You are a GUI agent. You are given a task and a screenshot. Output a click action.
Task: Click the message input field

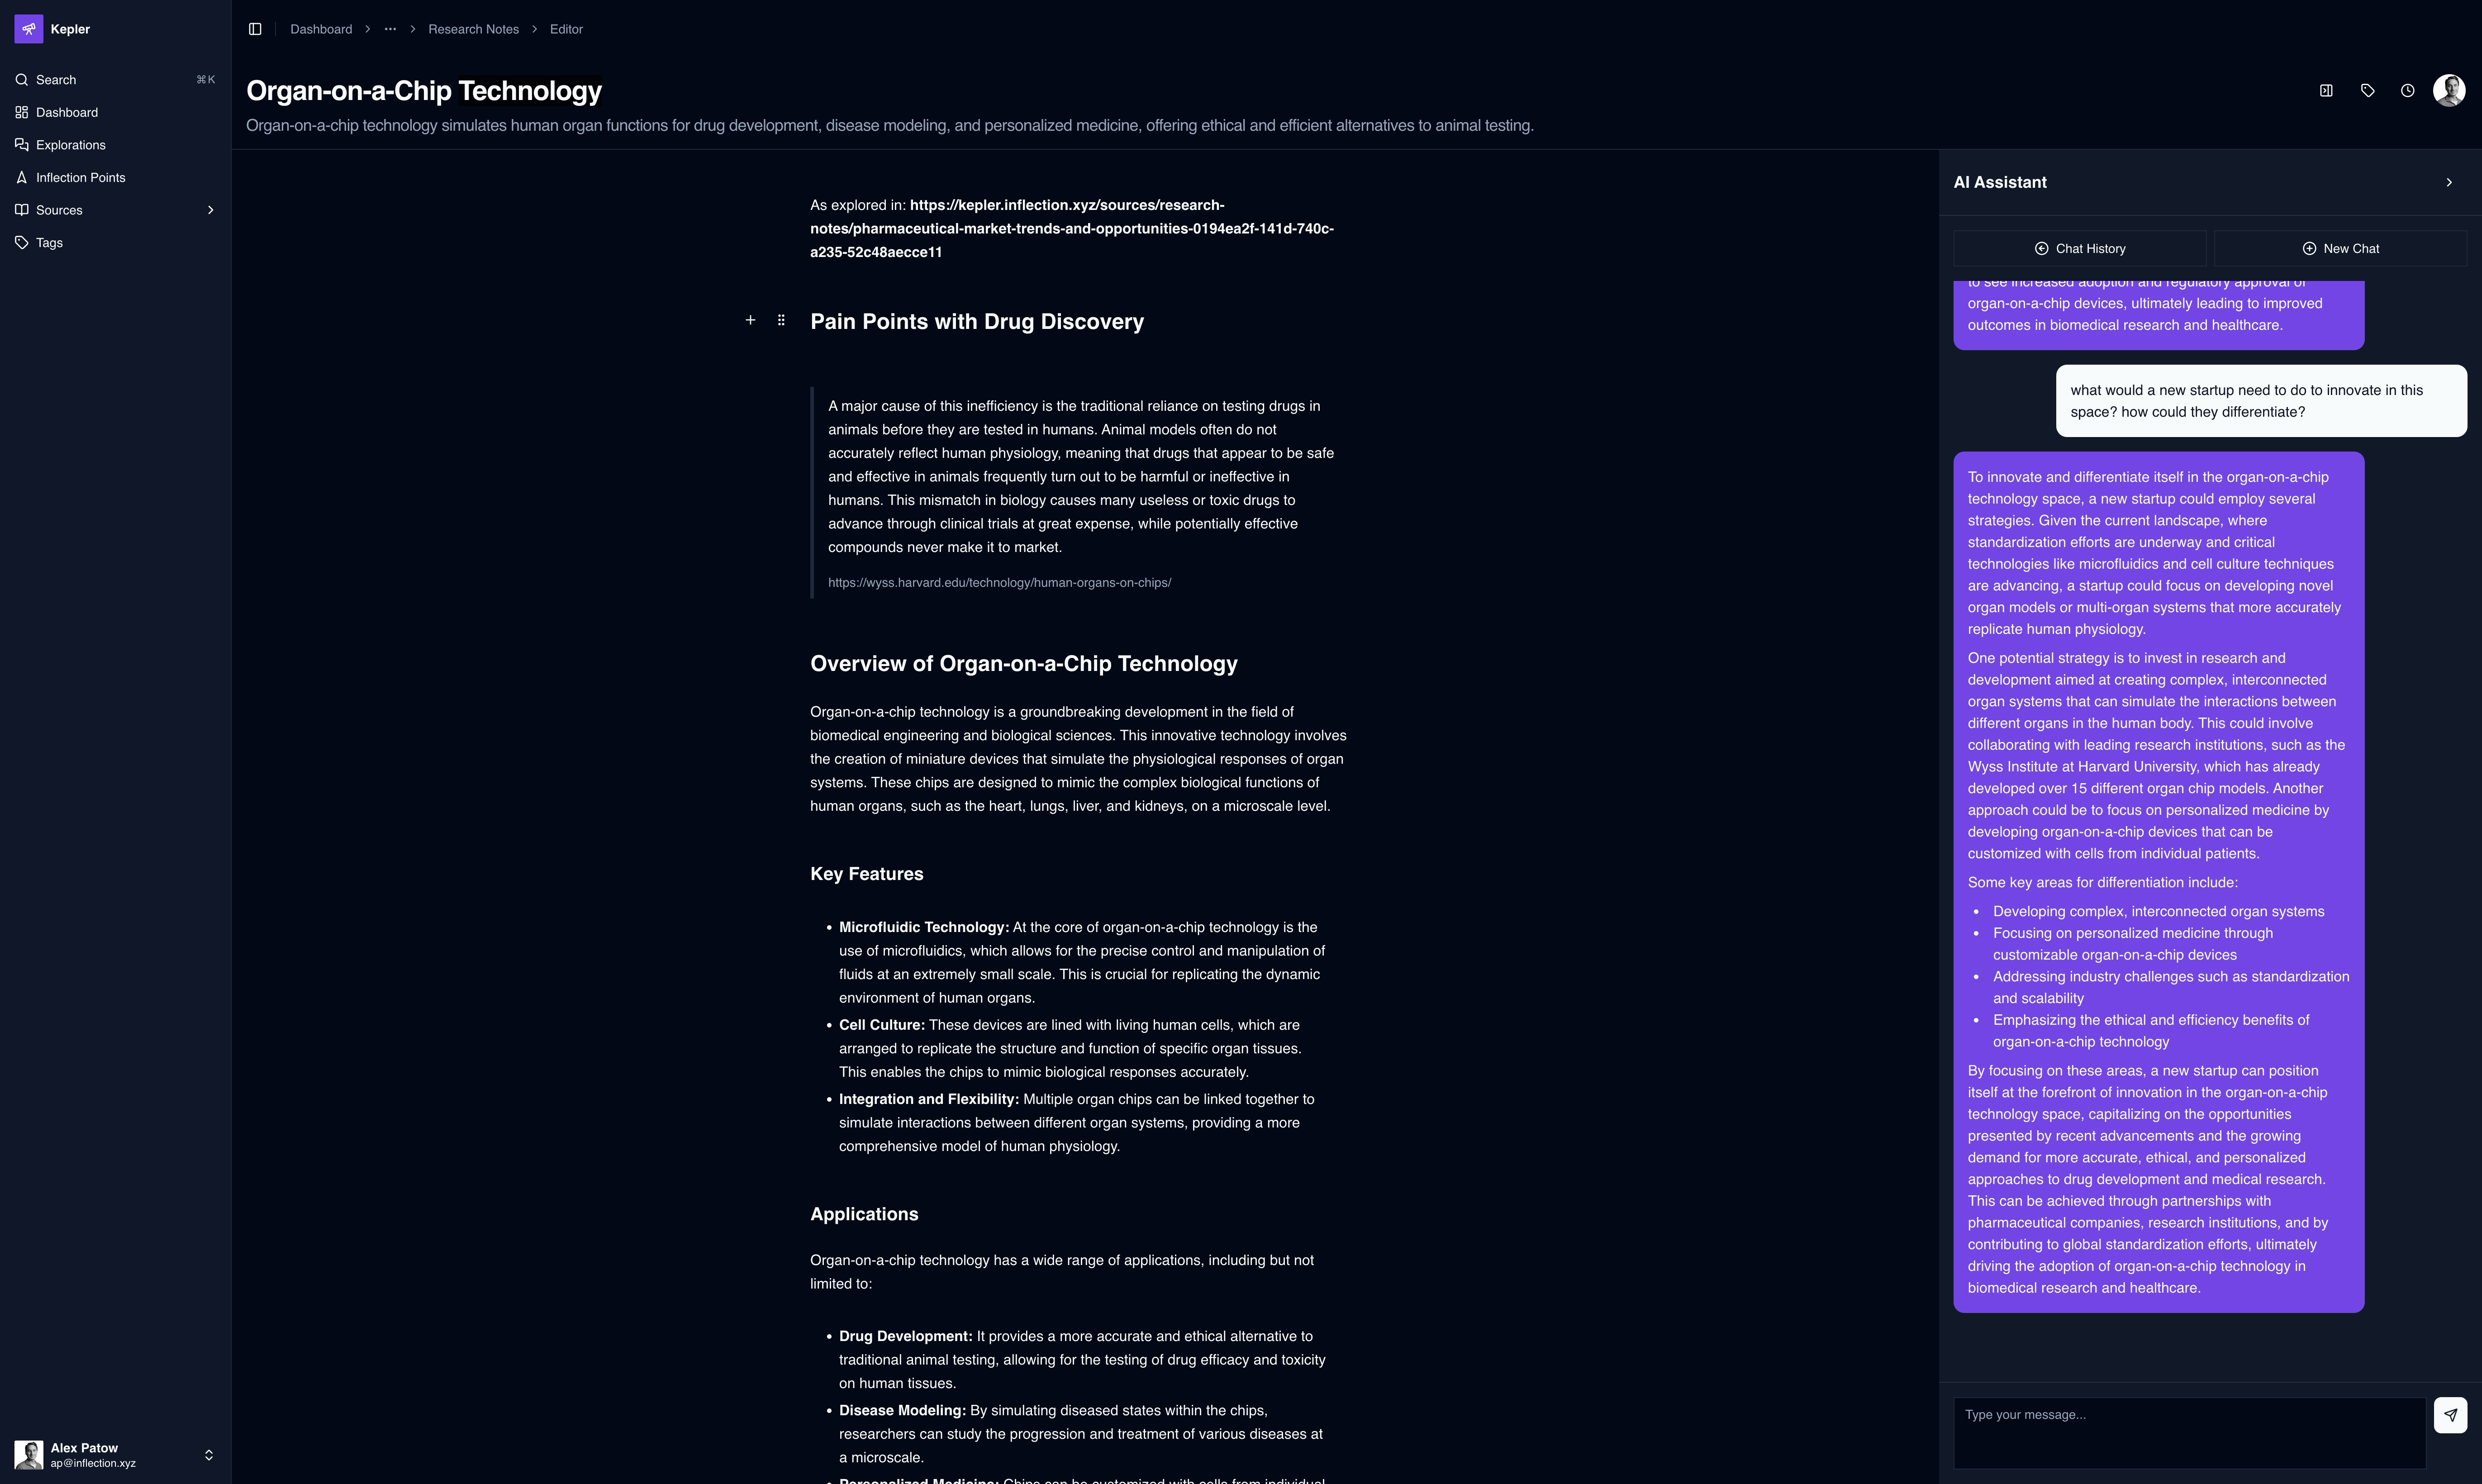click(x=2190, y=1432)
